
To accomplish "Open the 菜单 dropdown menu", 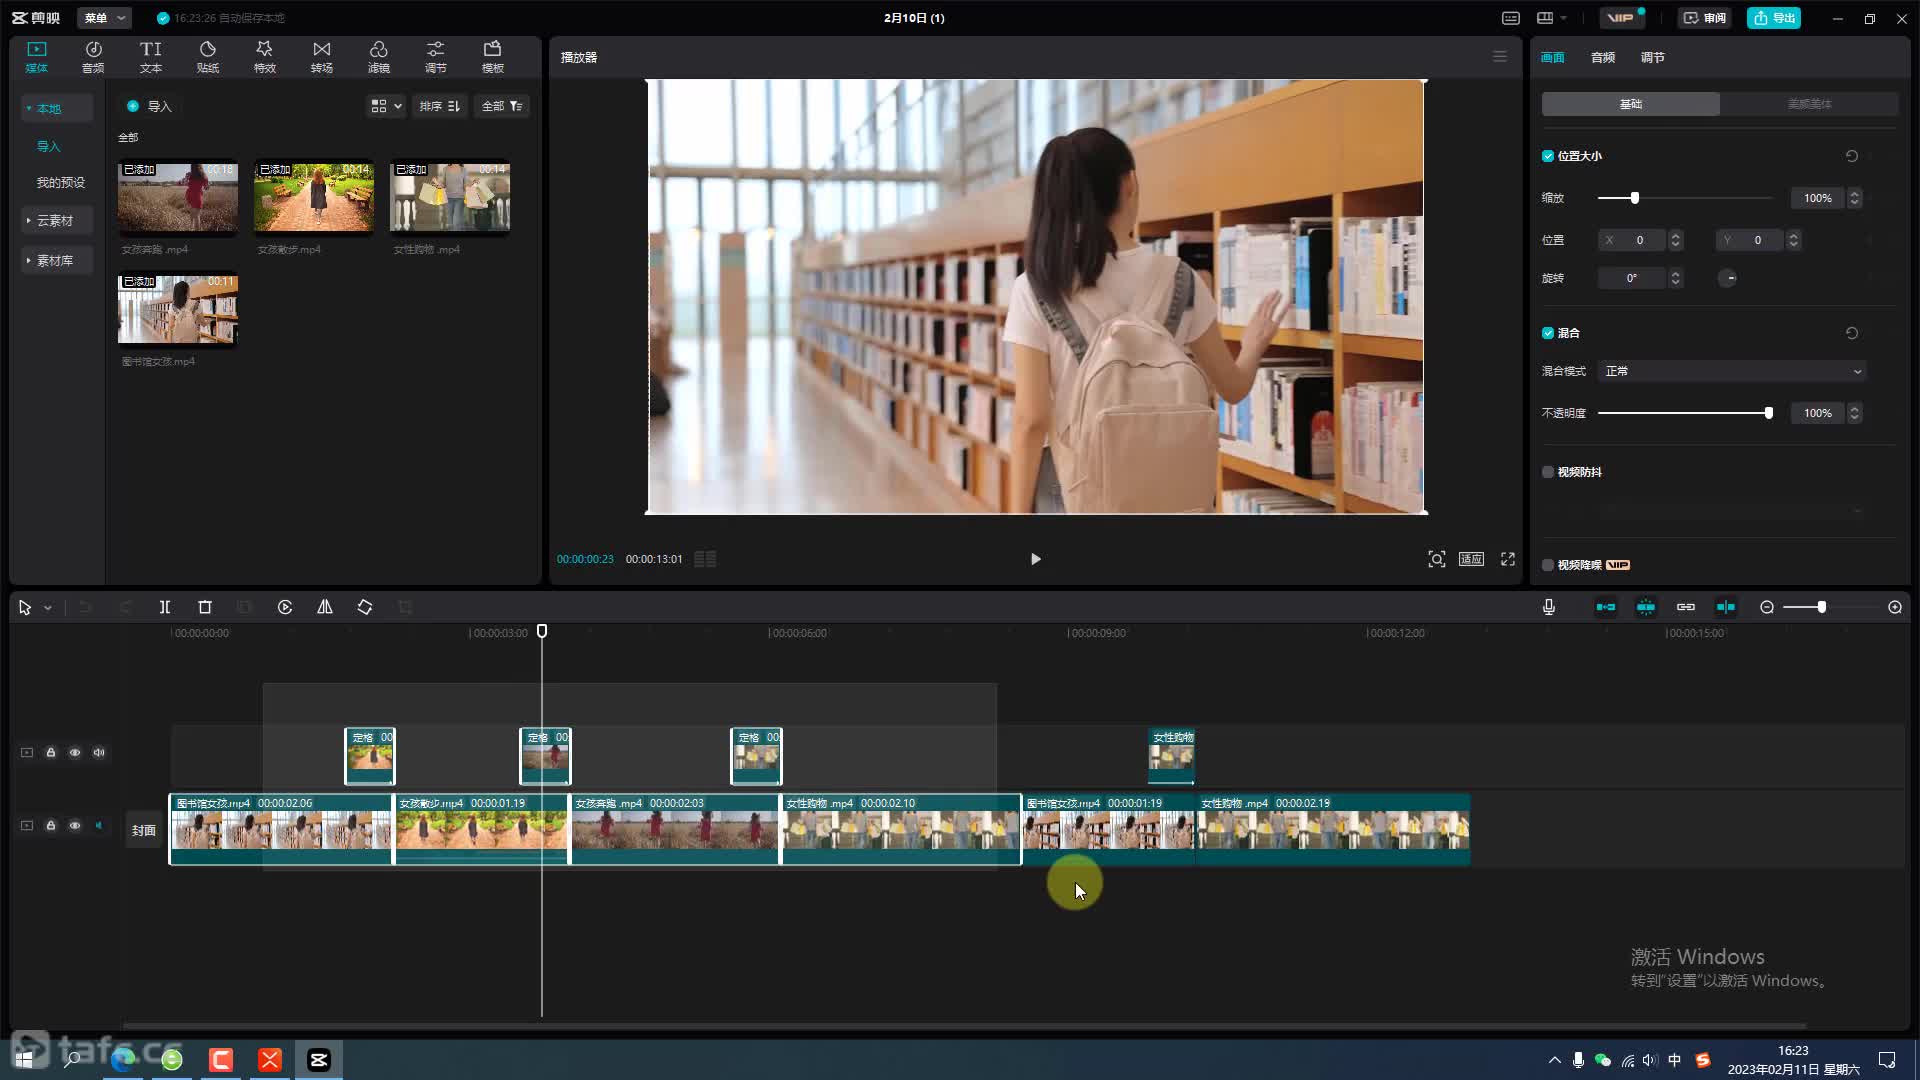I will point(104,18).
